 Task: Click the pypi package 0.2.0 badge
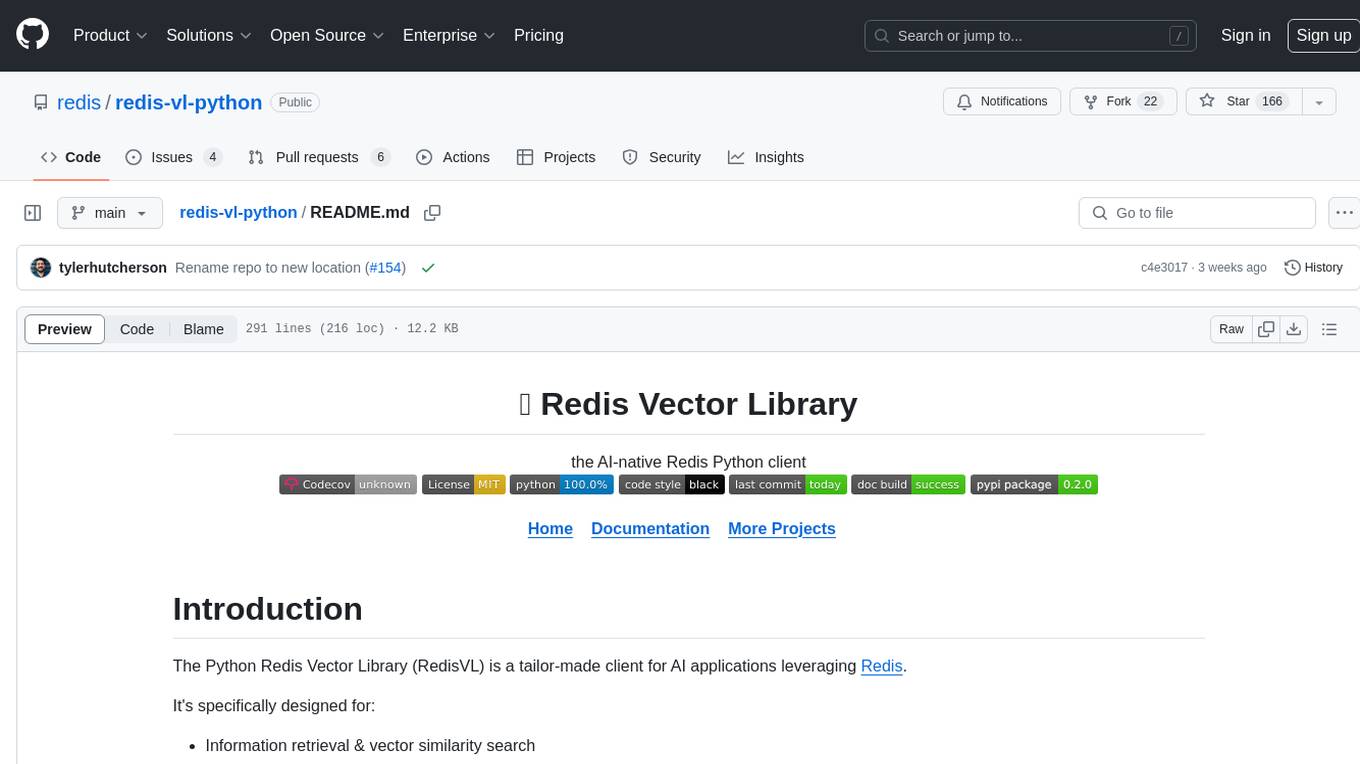(x=1034, y=484)
